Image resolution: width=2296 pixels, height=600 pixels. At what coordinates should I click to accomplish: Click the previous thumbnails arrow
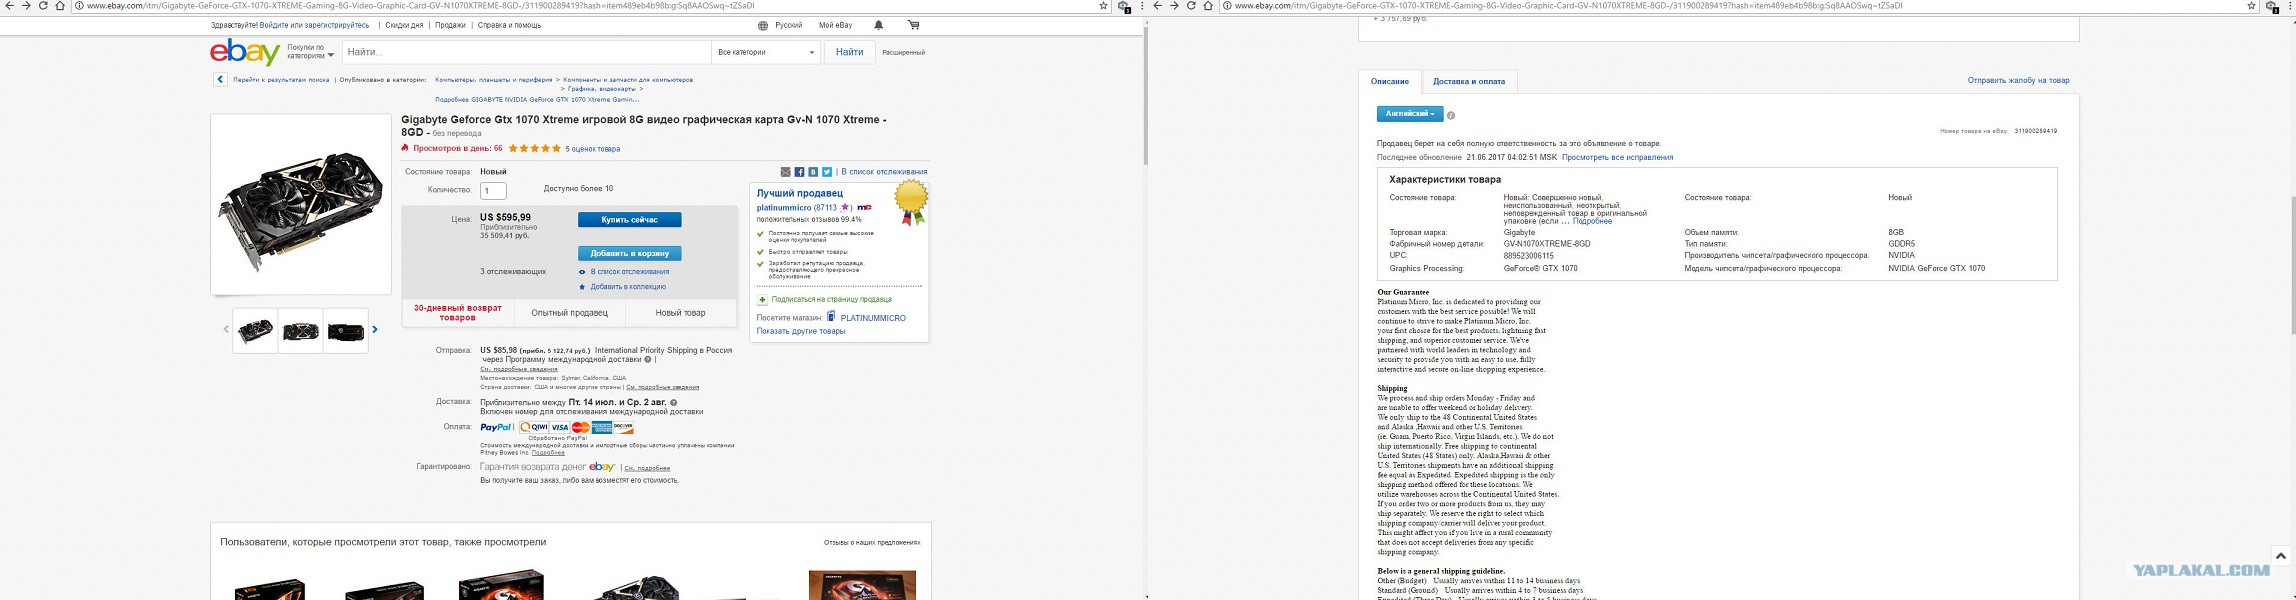pos(226,329)
